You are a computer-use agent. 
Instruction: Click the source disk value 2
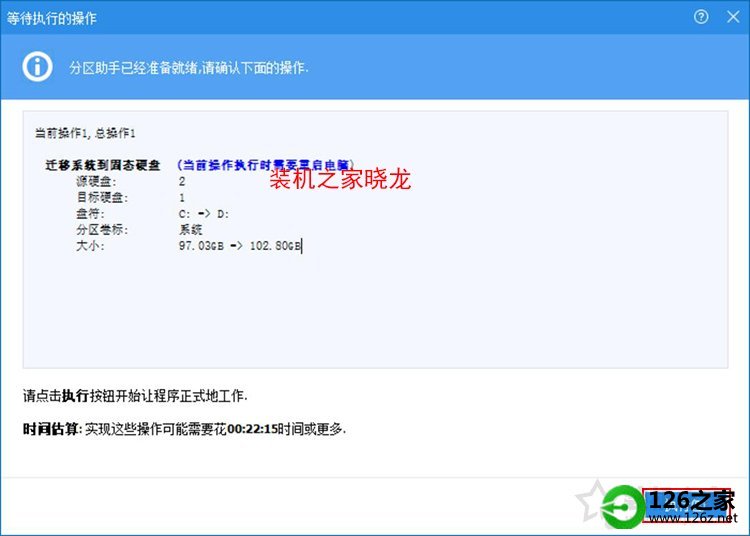182,182
